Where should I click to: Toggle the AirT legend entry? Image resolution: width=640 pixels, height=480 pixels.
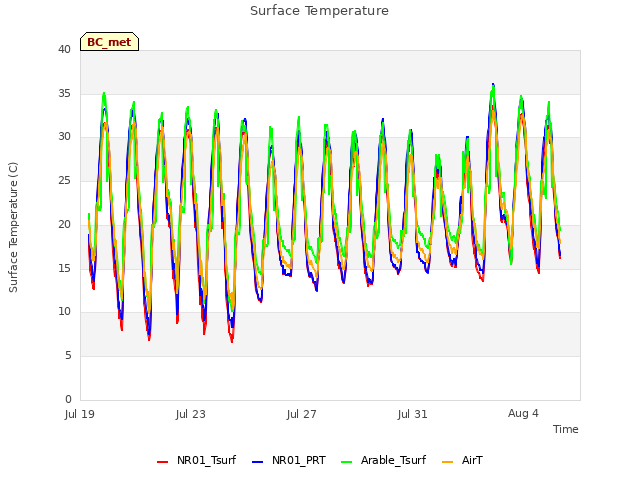click(462, 460)
